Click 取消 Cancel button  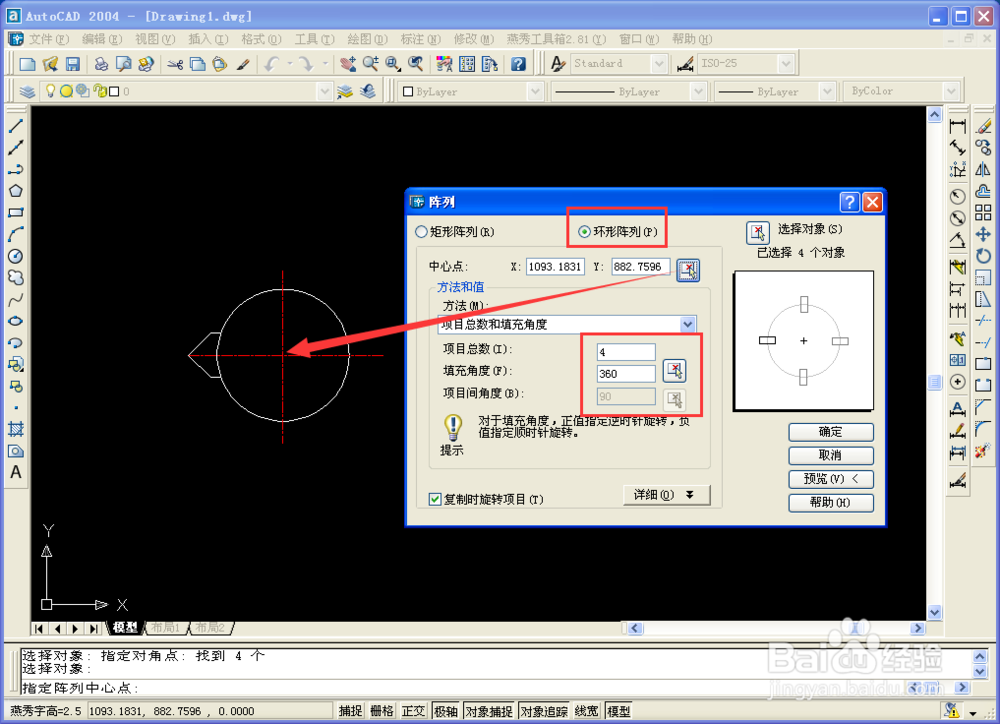pos(830,455)
